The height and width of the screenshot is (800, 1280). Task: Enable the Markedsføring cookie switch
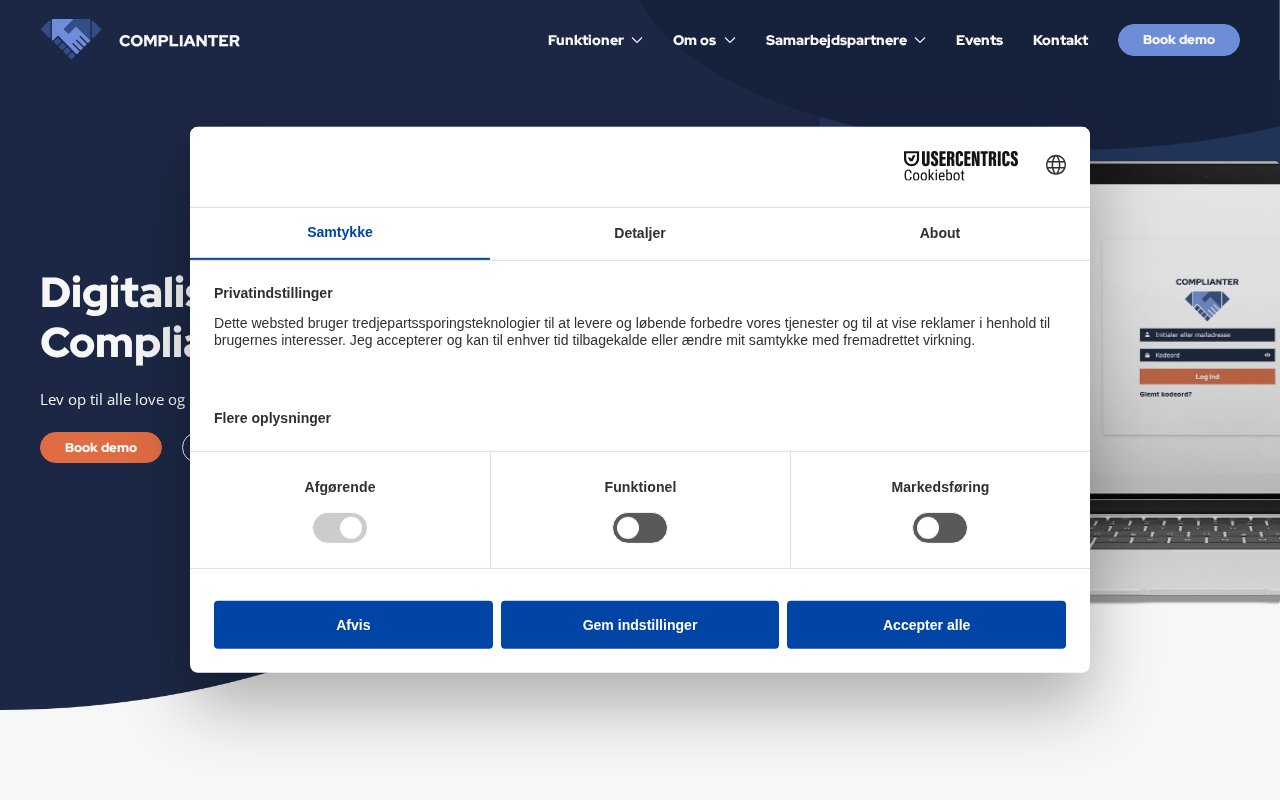(x=940, y=528)
